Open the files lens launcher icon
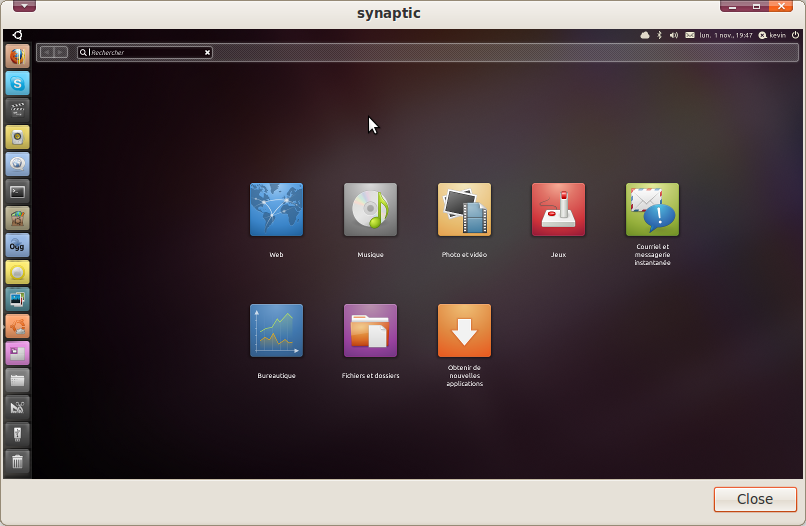 coord(17,380)
